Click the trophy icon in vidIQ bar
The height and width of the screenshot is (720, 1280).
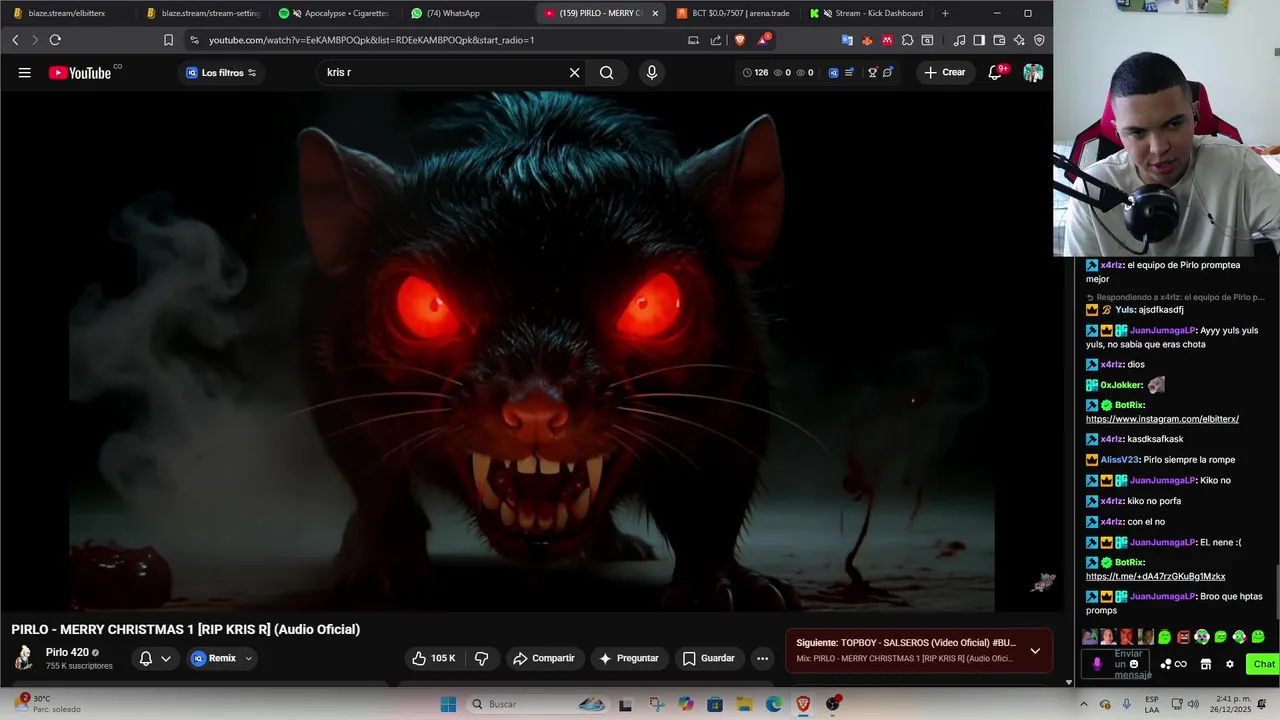(x=872, y=72)
